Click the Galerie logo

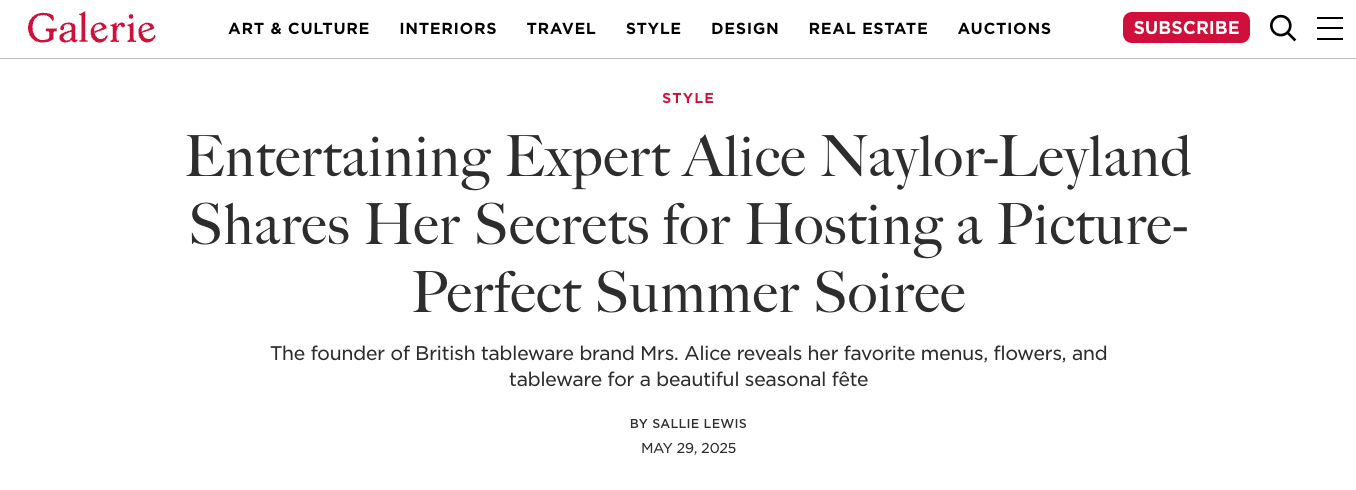point(92,28)
